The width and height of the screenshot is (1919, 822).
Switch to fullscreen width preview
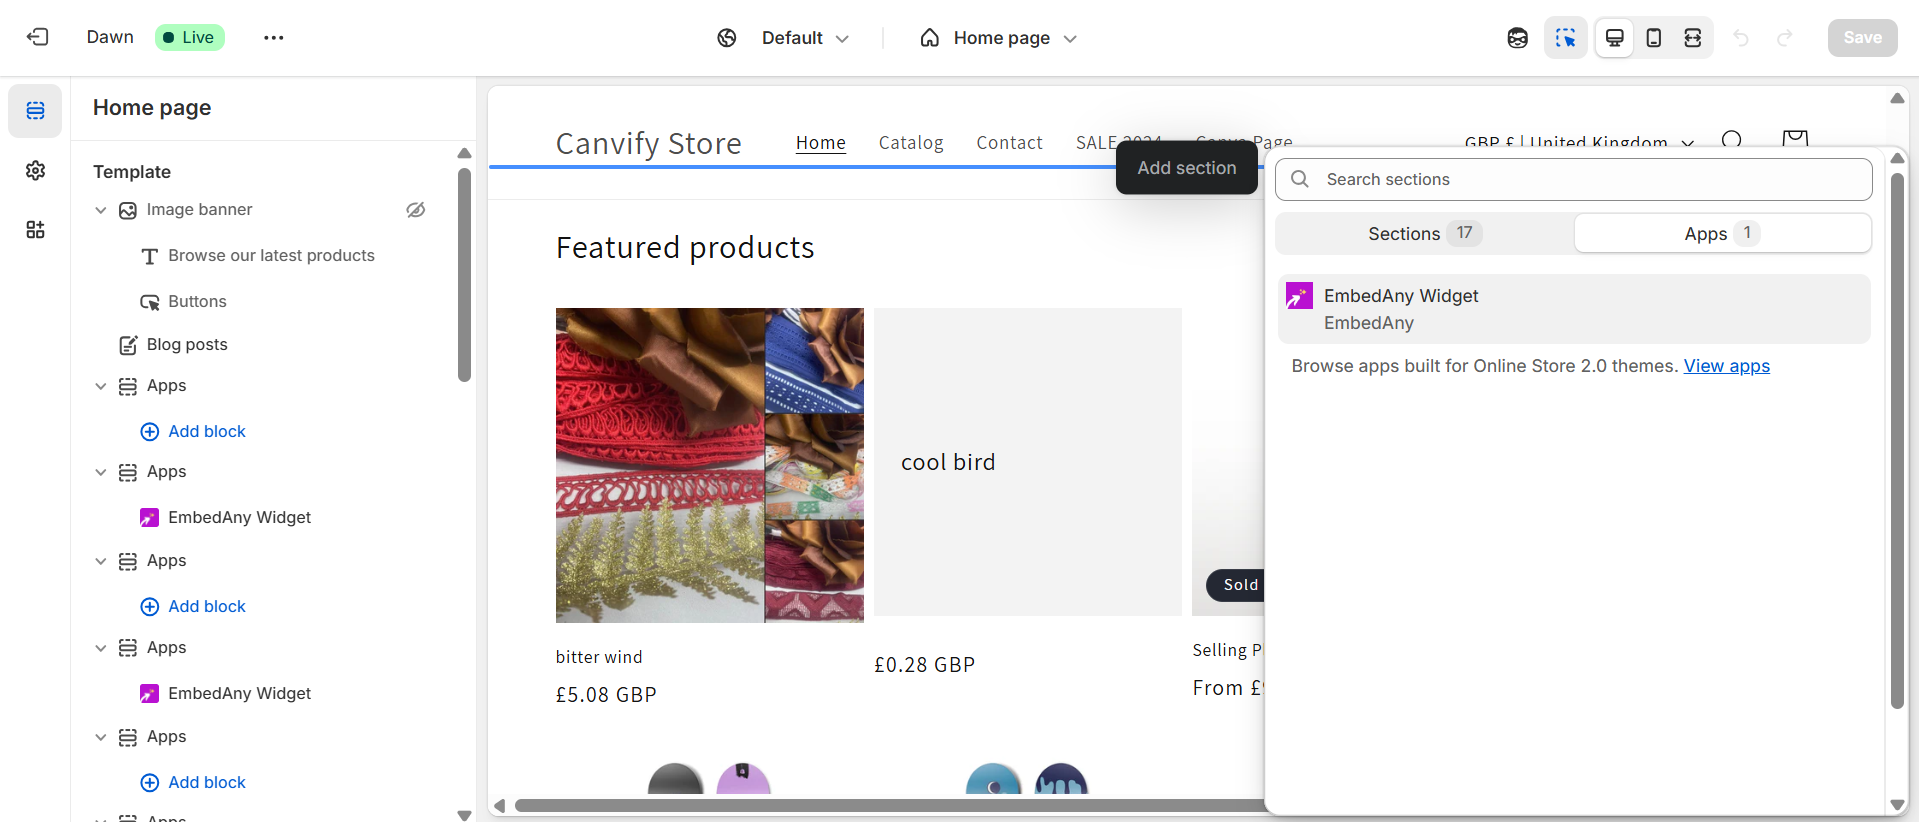[1693, 38]
